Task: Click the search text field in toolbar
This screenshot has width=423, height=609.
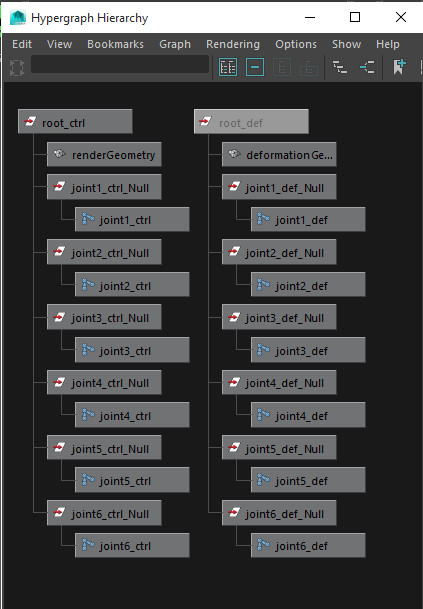Action: (120, 64)
